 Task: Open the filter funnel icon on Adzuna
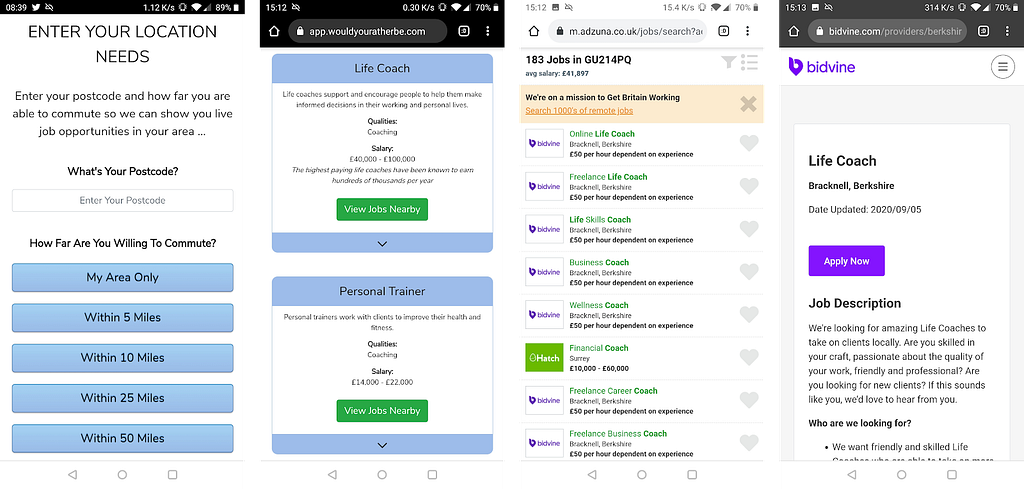[x=729, y=62]
